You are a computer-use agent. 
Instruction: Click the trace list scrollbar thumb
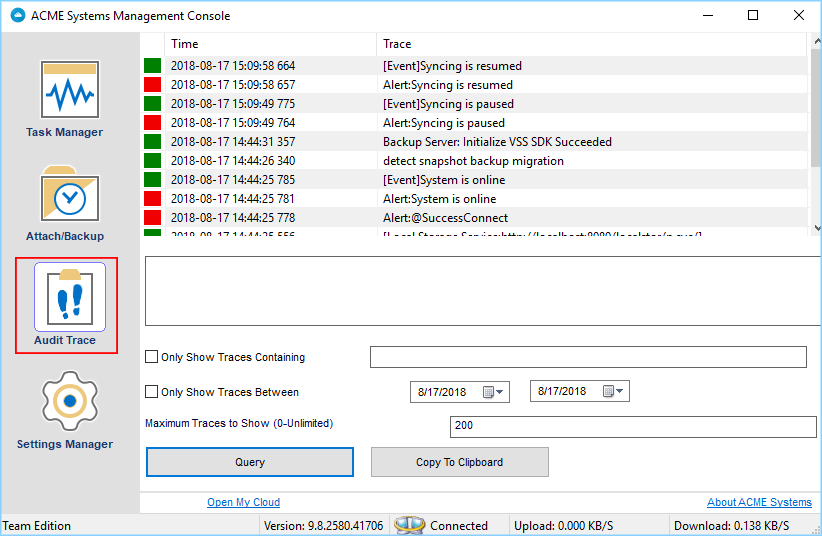pos(817,108)
